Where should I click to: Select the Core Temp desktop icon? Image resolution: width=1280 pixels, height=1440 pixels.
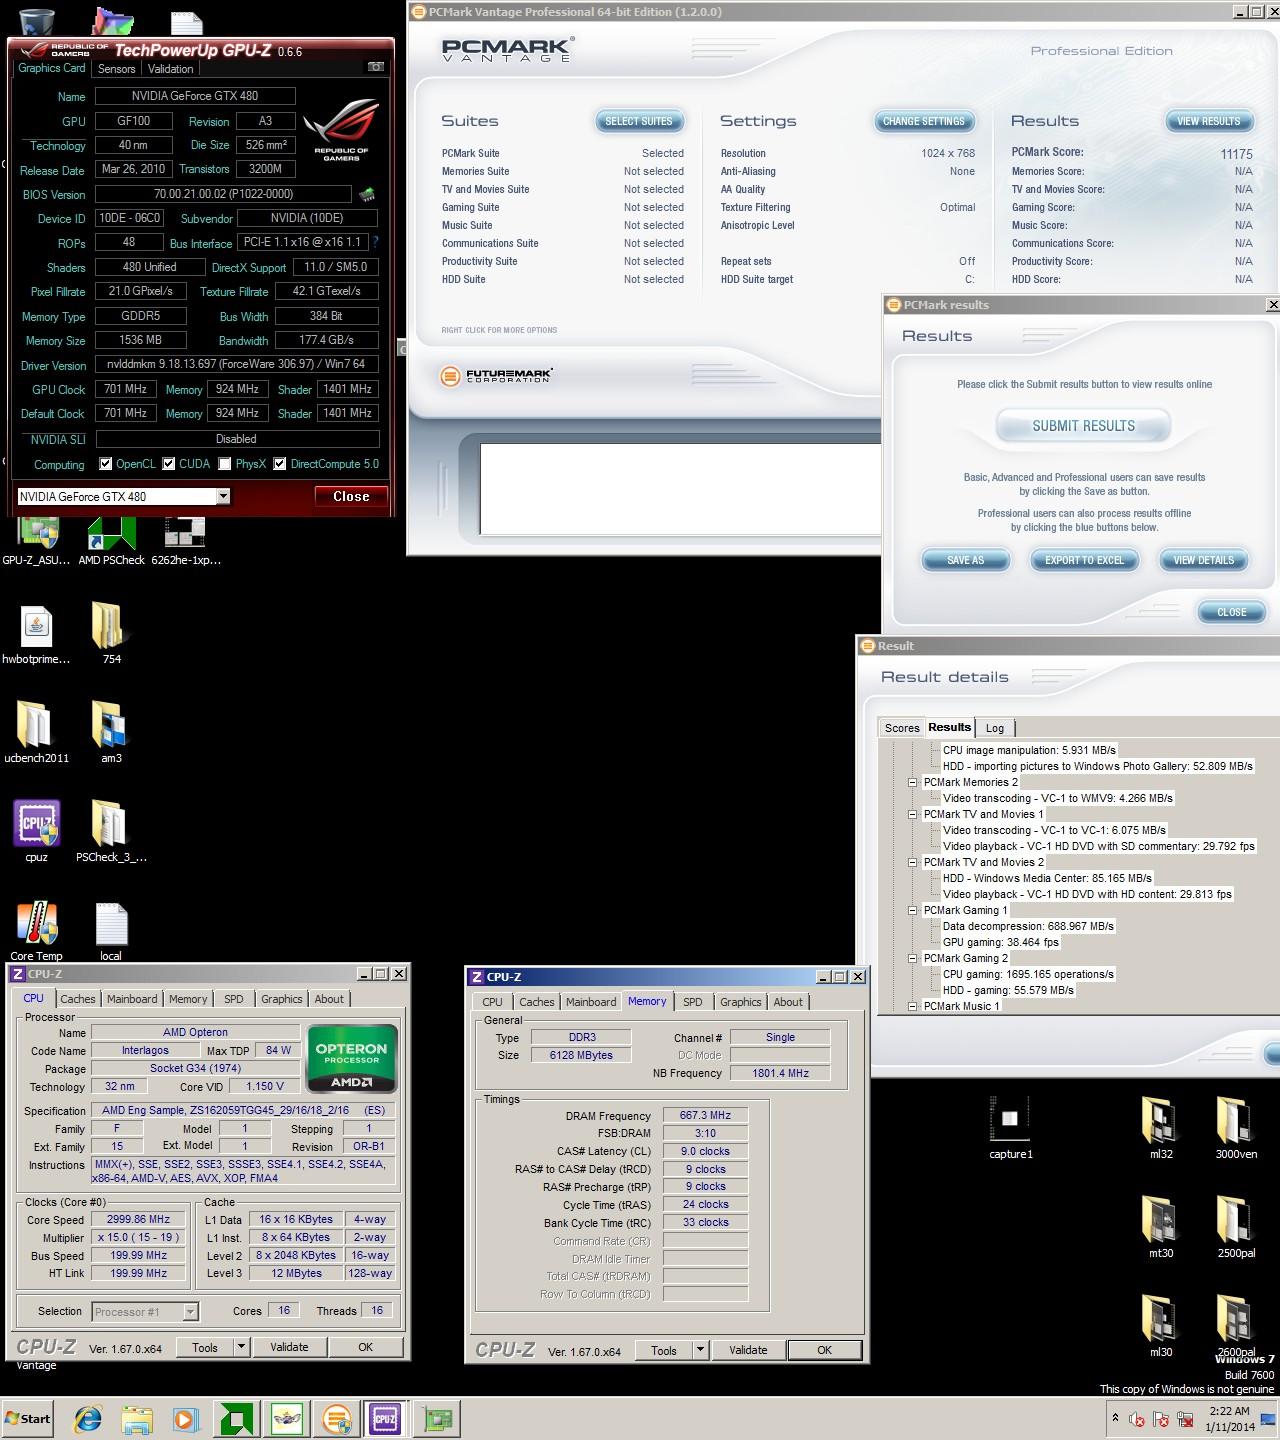pyautogui.click(x=36, y=930)
